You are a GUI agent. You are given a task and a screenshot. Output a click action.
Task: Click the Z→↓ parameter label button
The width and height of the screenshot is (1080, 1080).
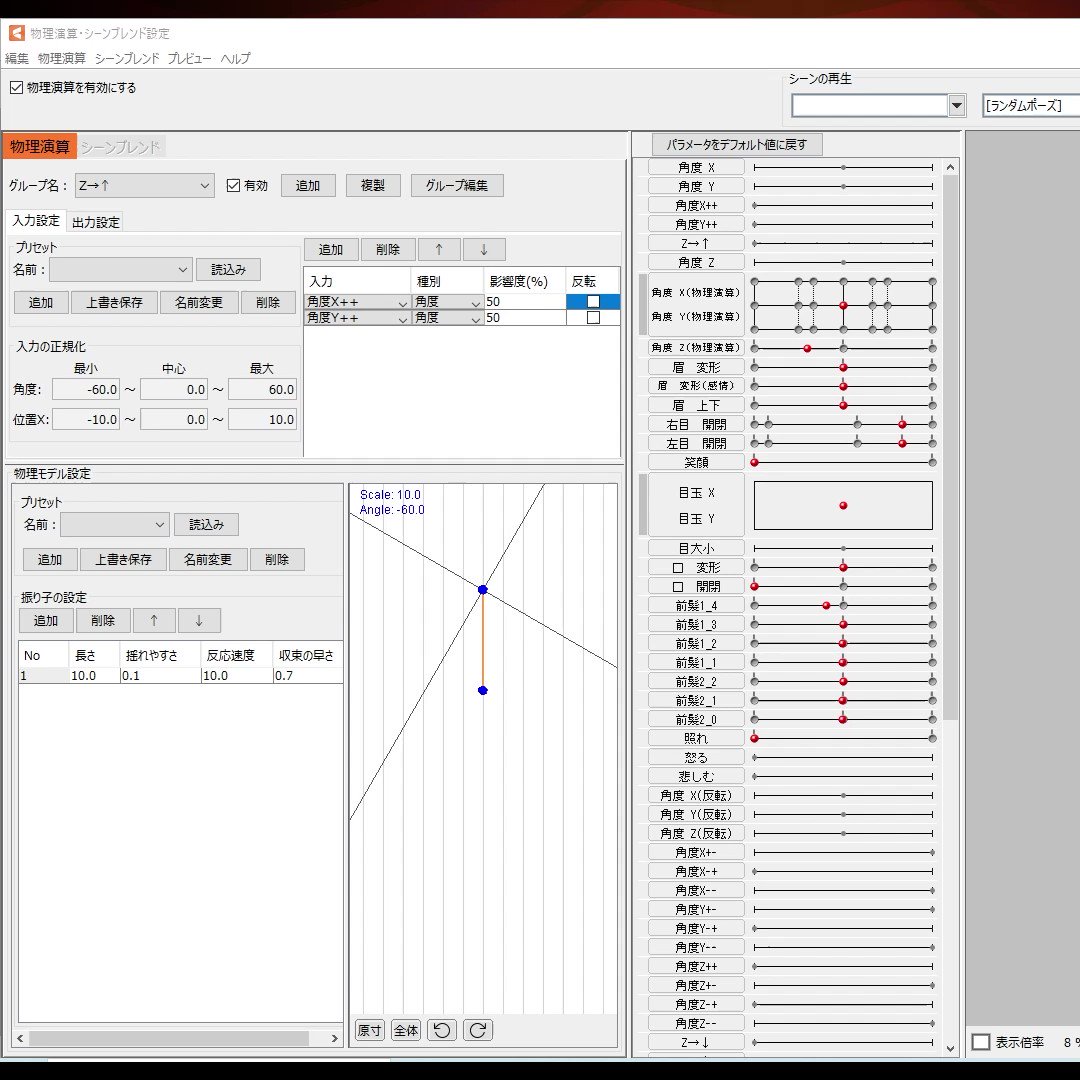coord(696,1042)
